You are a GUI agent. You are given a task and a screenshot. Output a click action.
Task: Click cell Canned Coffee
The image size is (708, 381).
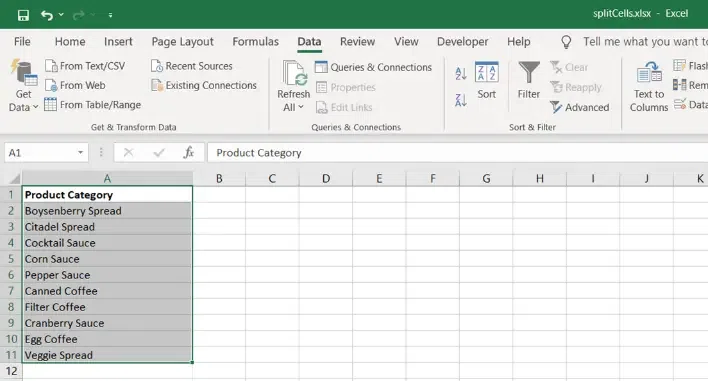click(x=107, y=291)
